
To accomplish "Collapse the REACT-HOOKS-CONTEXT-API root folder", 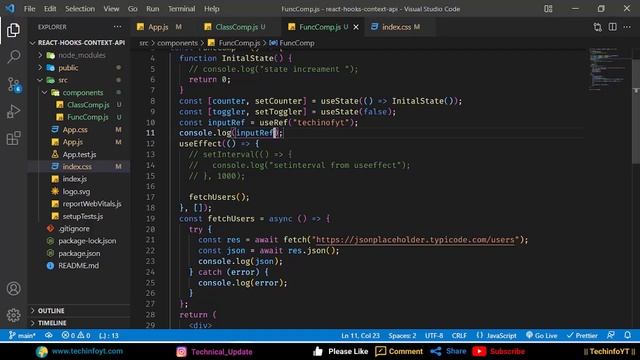I will (78, 42).
